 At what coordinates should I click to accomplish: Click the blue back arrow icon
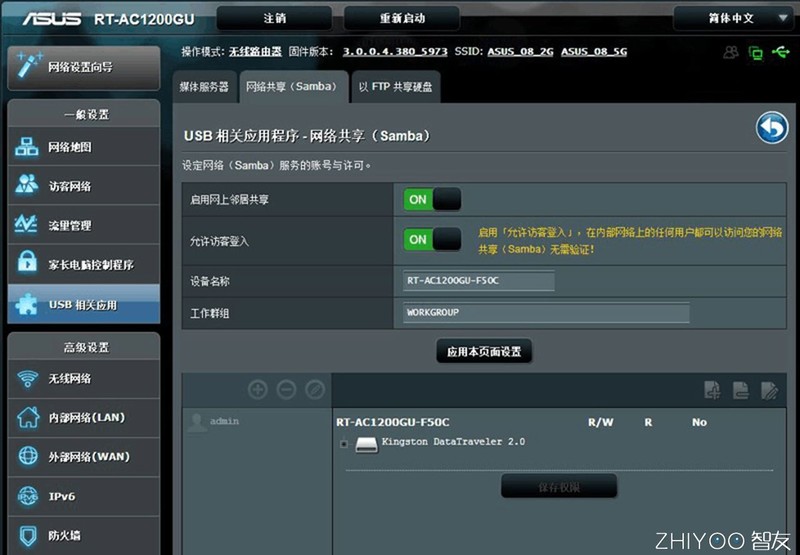coord(772,128)
